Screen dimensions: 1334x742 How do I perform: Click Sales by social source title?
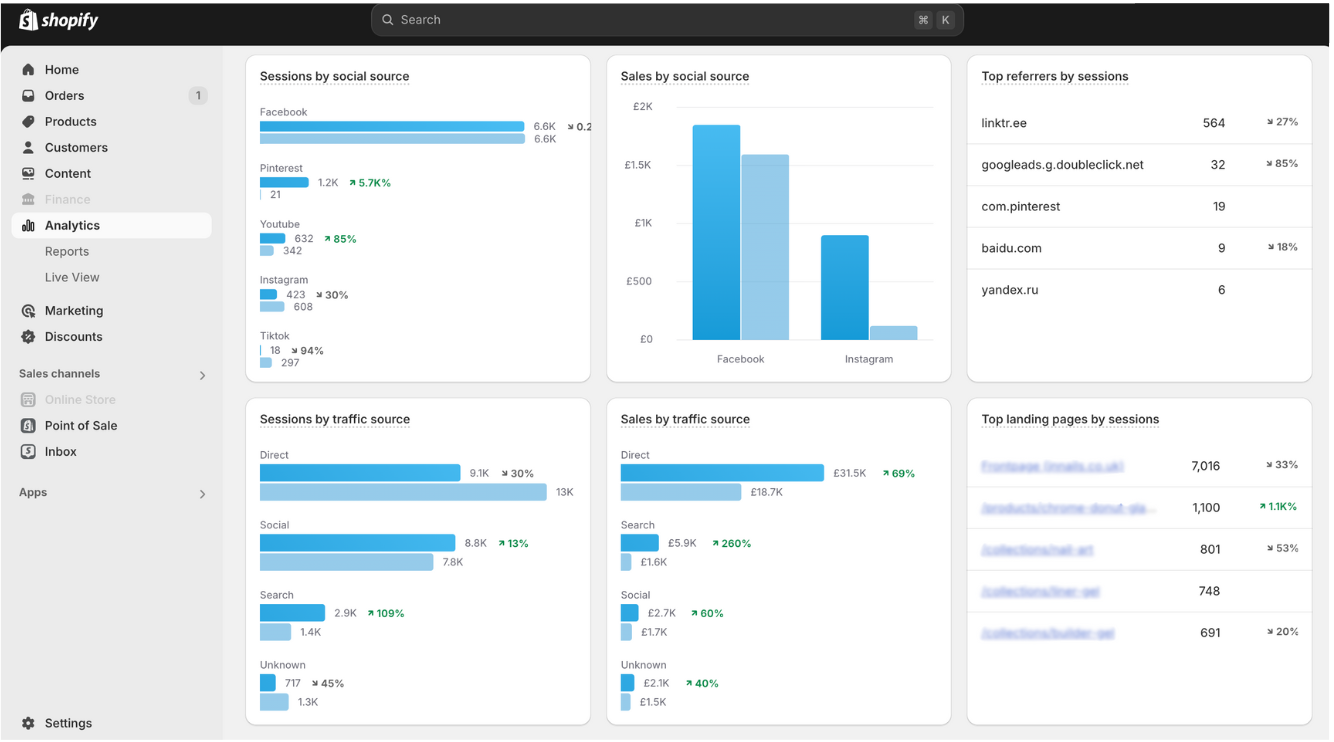click(x=685, y=77)
